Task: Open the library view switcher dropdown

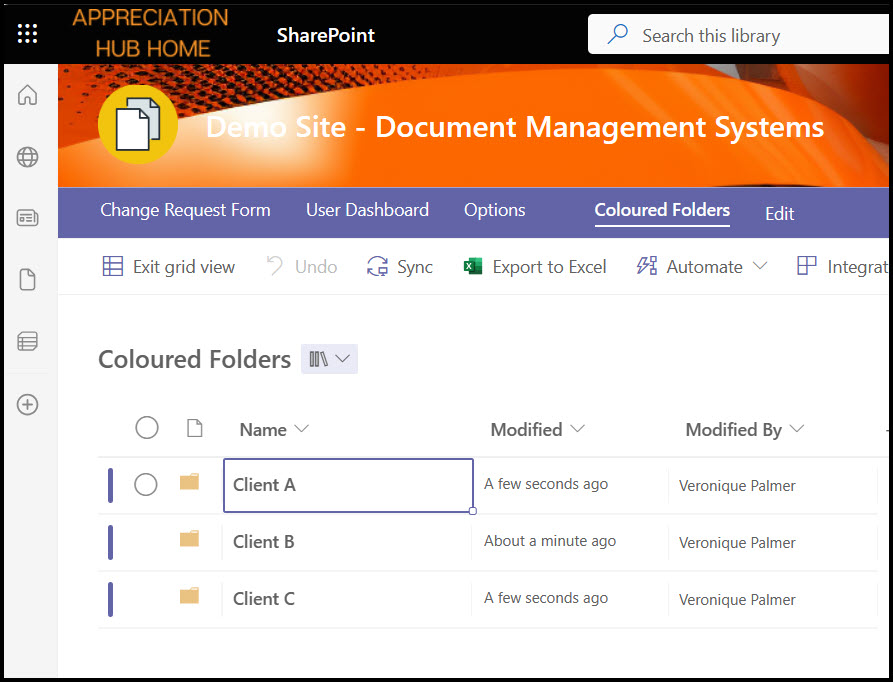Action: coord(329,359)
